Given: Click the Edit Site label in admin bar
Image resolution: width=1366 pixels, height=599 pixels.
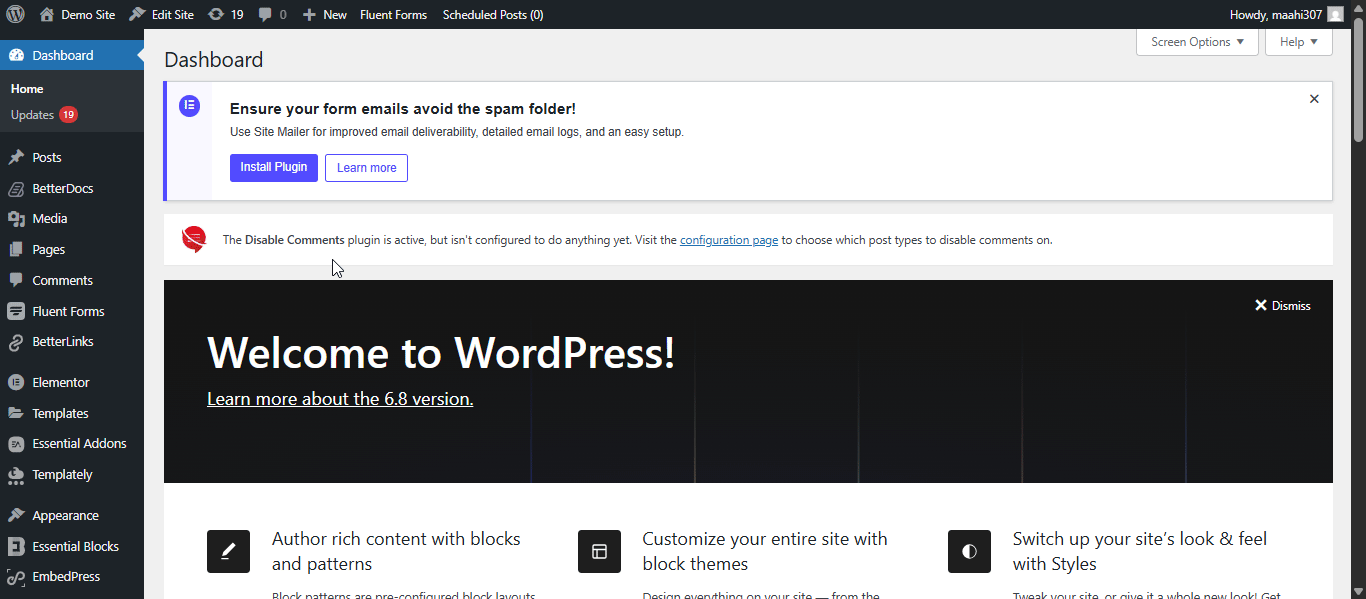Looking at the screenshot, I should click(173, 15).
